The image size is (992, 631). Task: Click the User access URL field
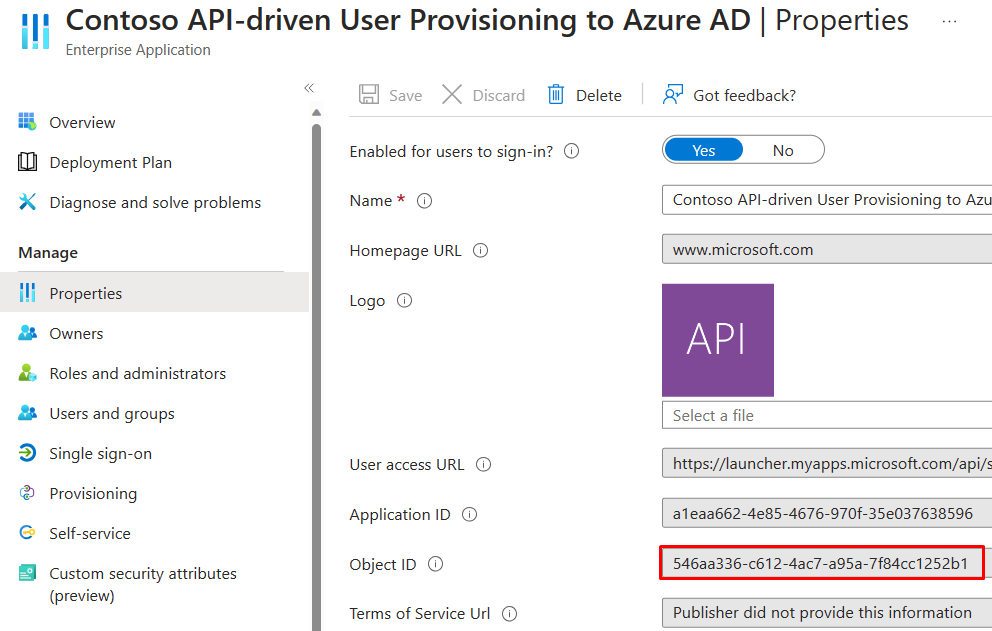[x=827, y=463]
